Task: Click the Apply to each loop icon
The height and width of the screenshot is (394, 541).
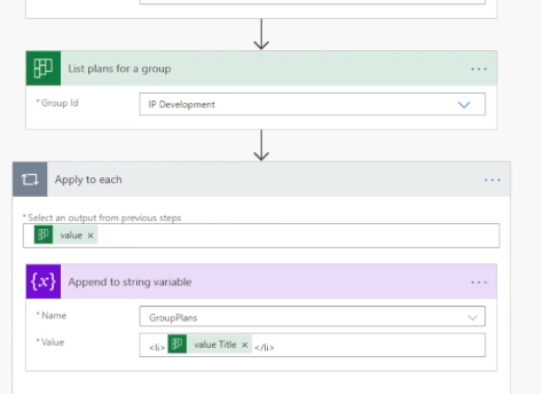Action: (30, 179)
